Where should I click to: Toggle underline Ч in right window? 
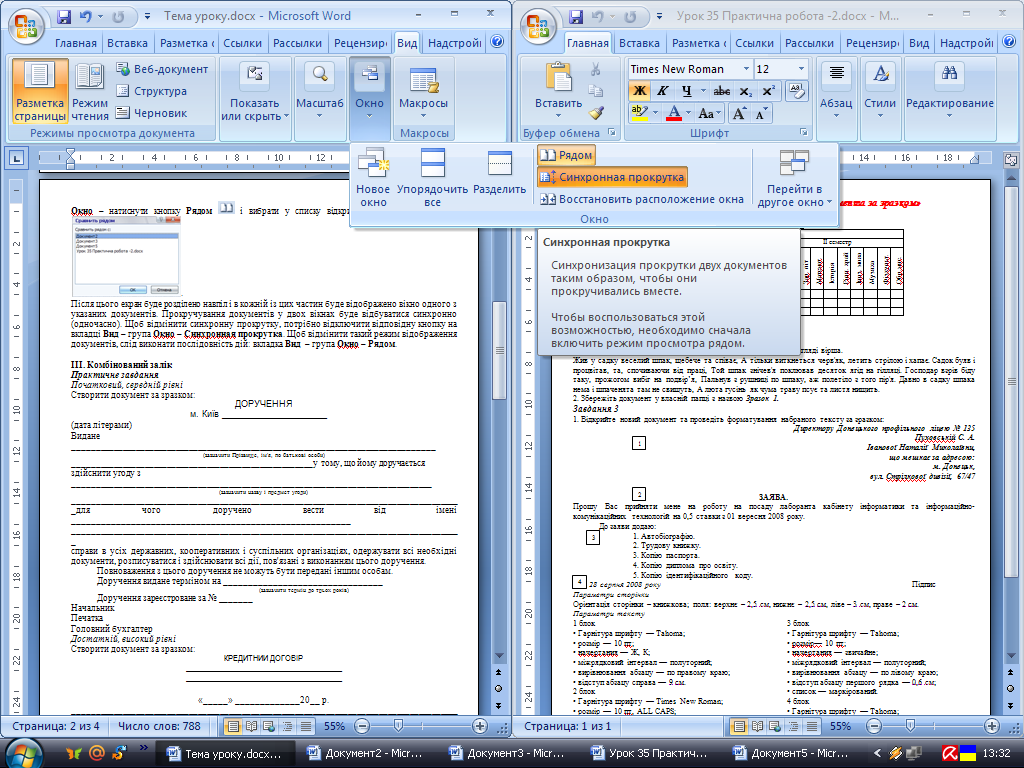[x=686, y=91]
